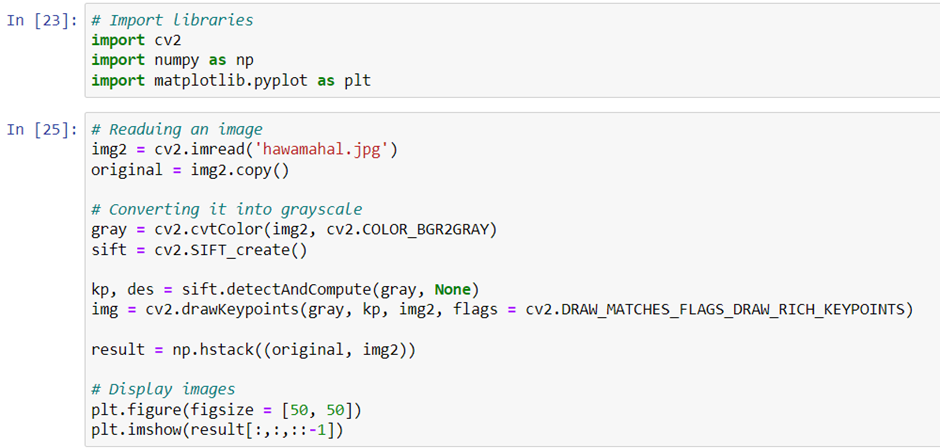This screenshot has height=448, width=940.
Task: Click the None keyword in detectAndCompute
Action: tap(453, 290)
